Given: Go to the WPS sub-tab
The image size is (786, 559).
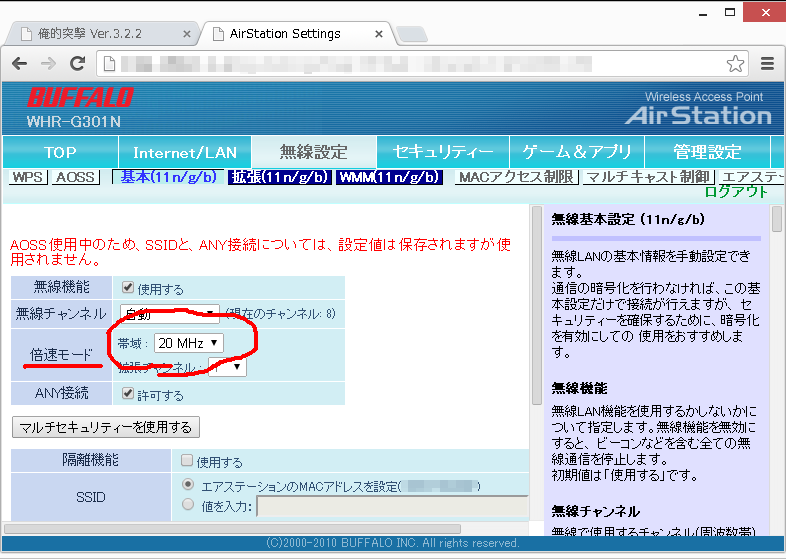Looking at the screenshot, I should coord(28,177).
